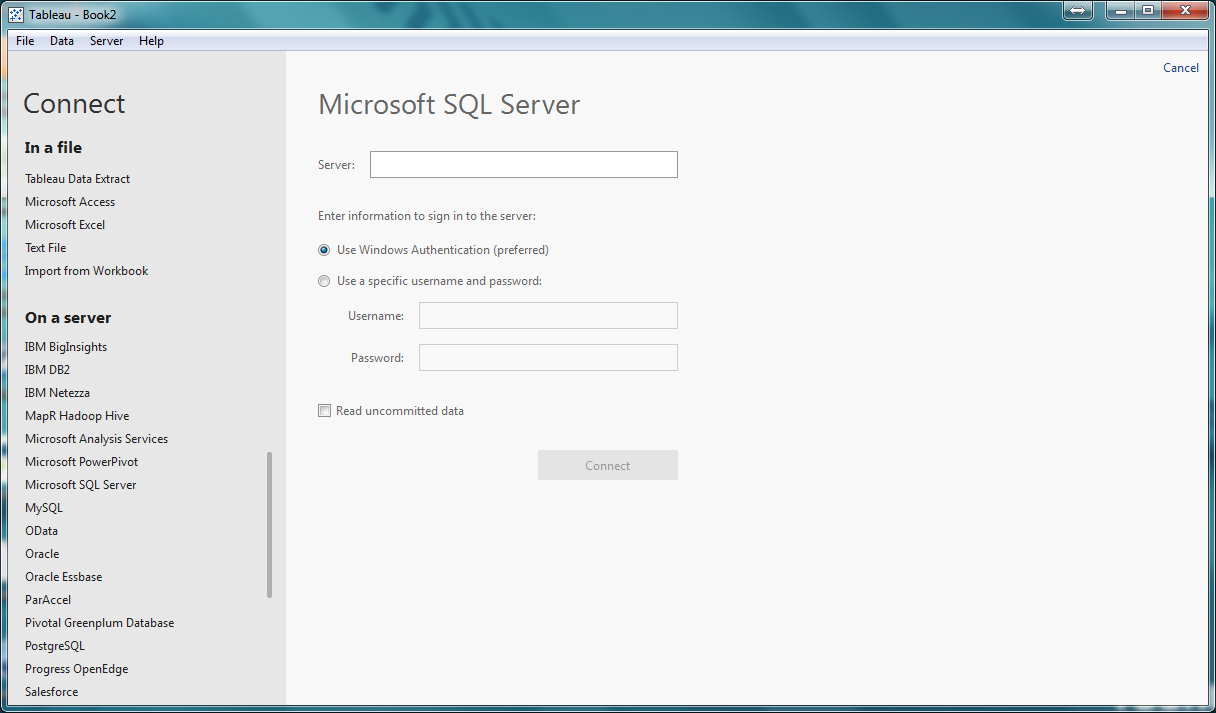Choose Tableau Data Extract connection
Image resolution: width=1216 pixels, height=713 pixels.
click(x=78, y=179)
